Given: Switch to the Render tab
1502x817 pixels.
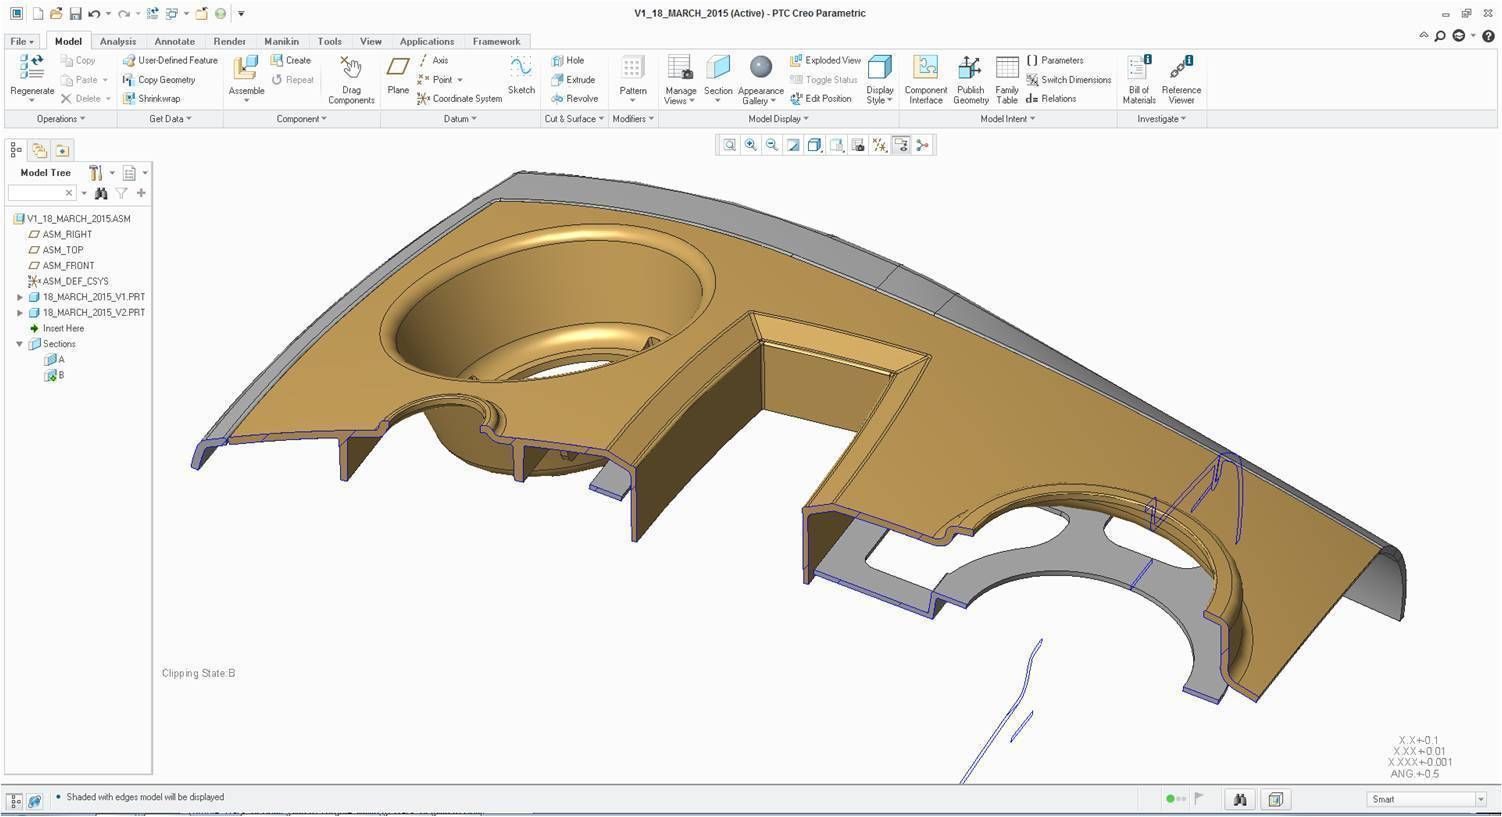Looking at the screenshot, I should (x=230, y=41).
